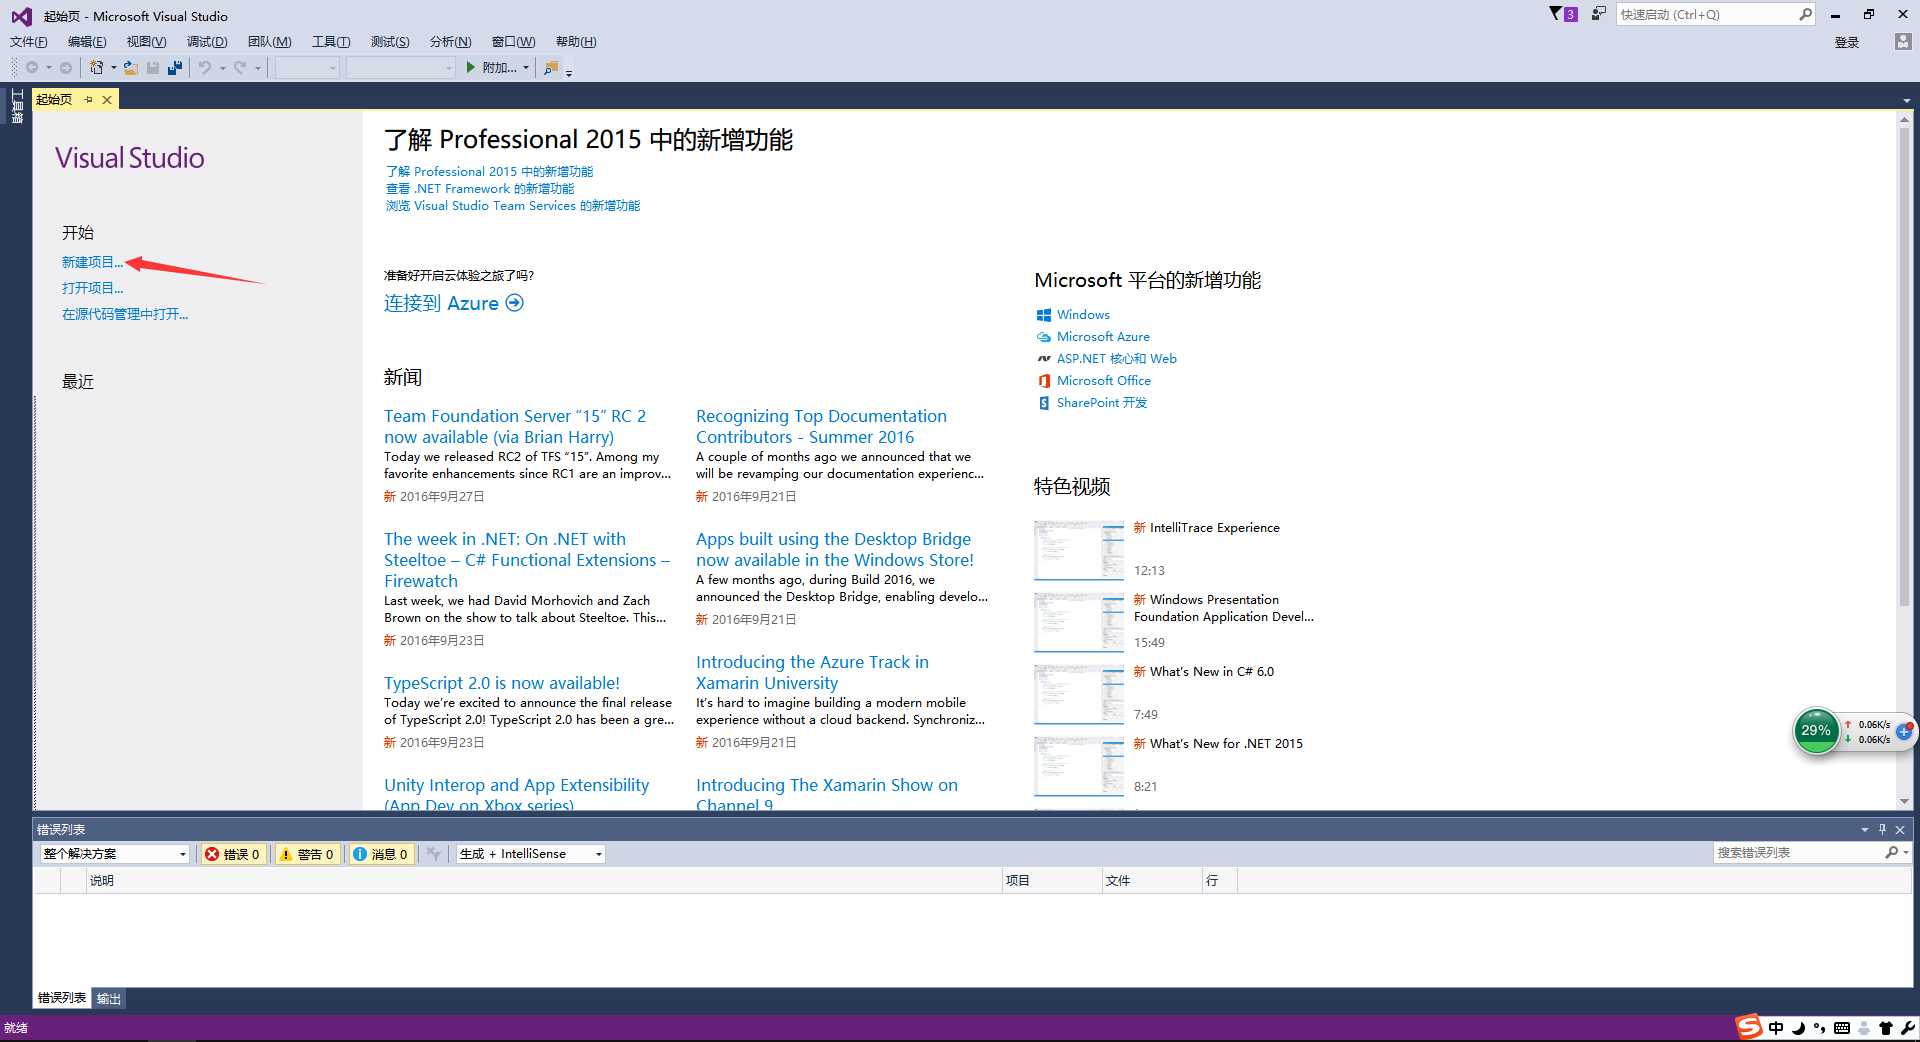
Task: Toggle the 消息 0 messages filter
Action: (380, 854)
